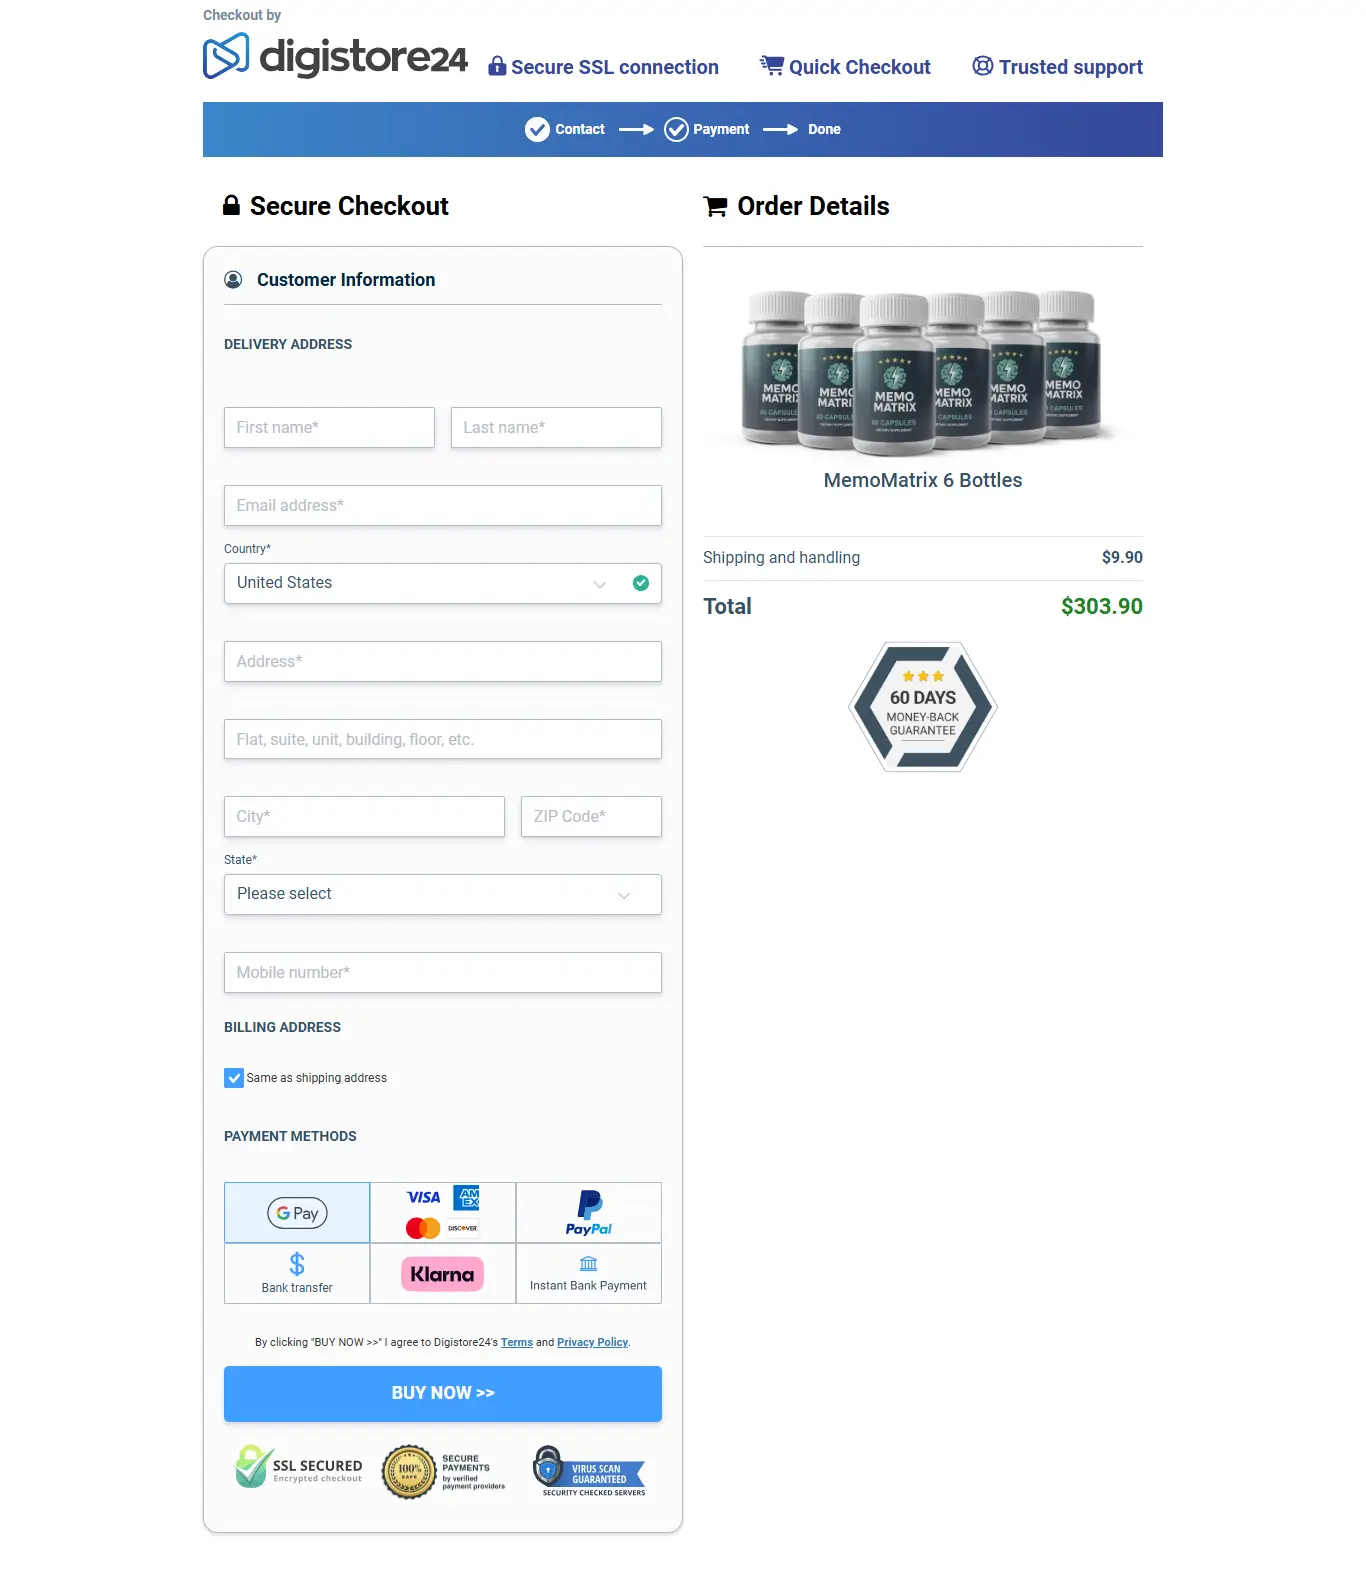Click the $9.90 shipping cost

coord(1122,557)
